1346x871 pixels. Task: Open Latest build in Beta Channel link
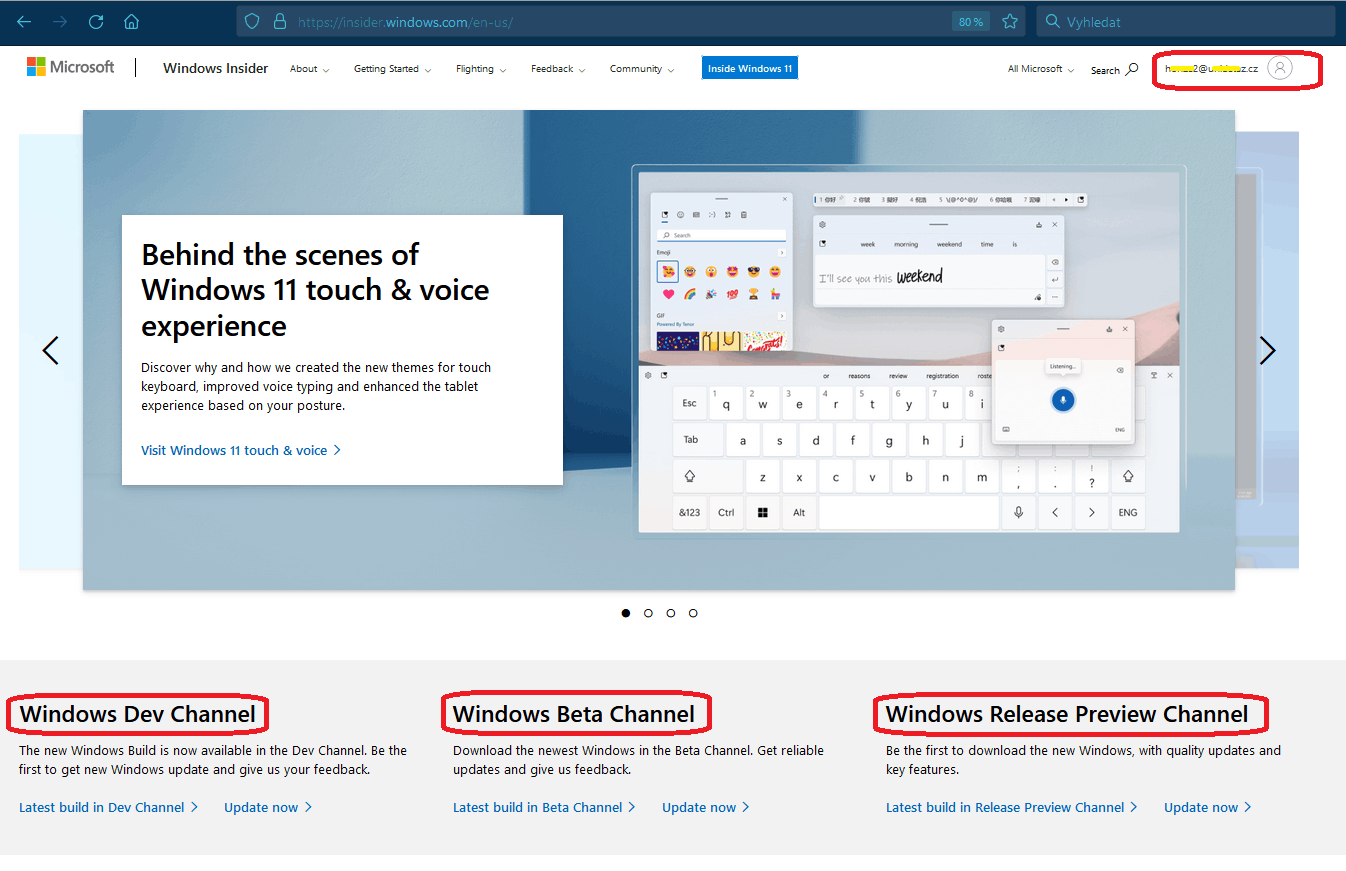(544, 807)
